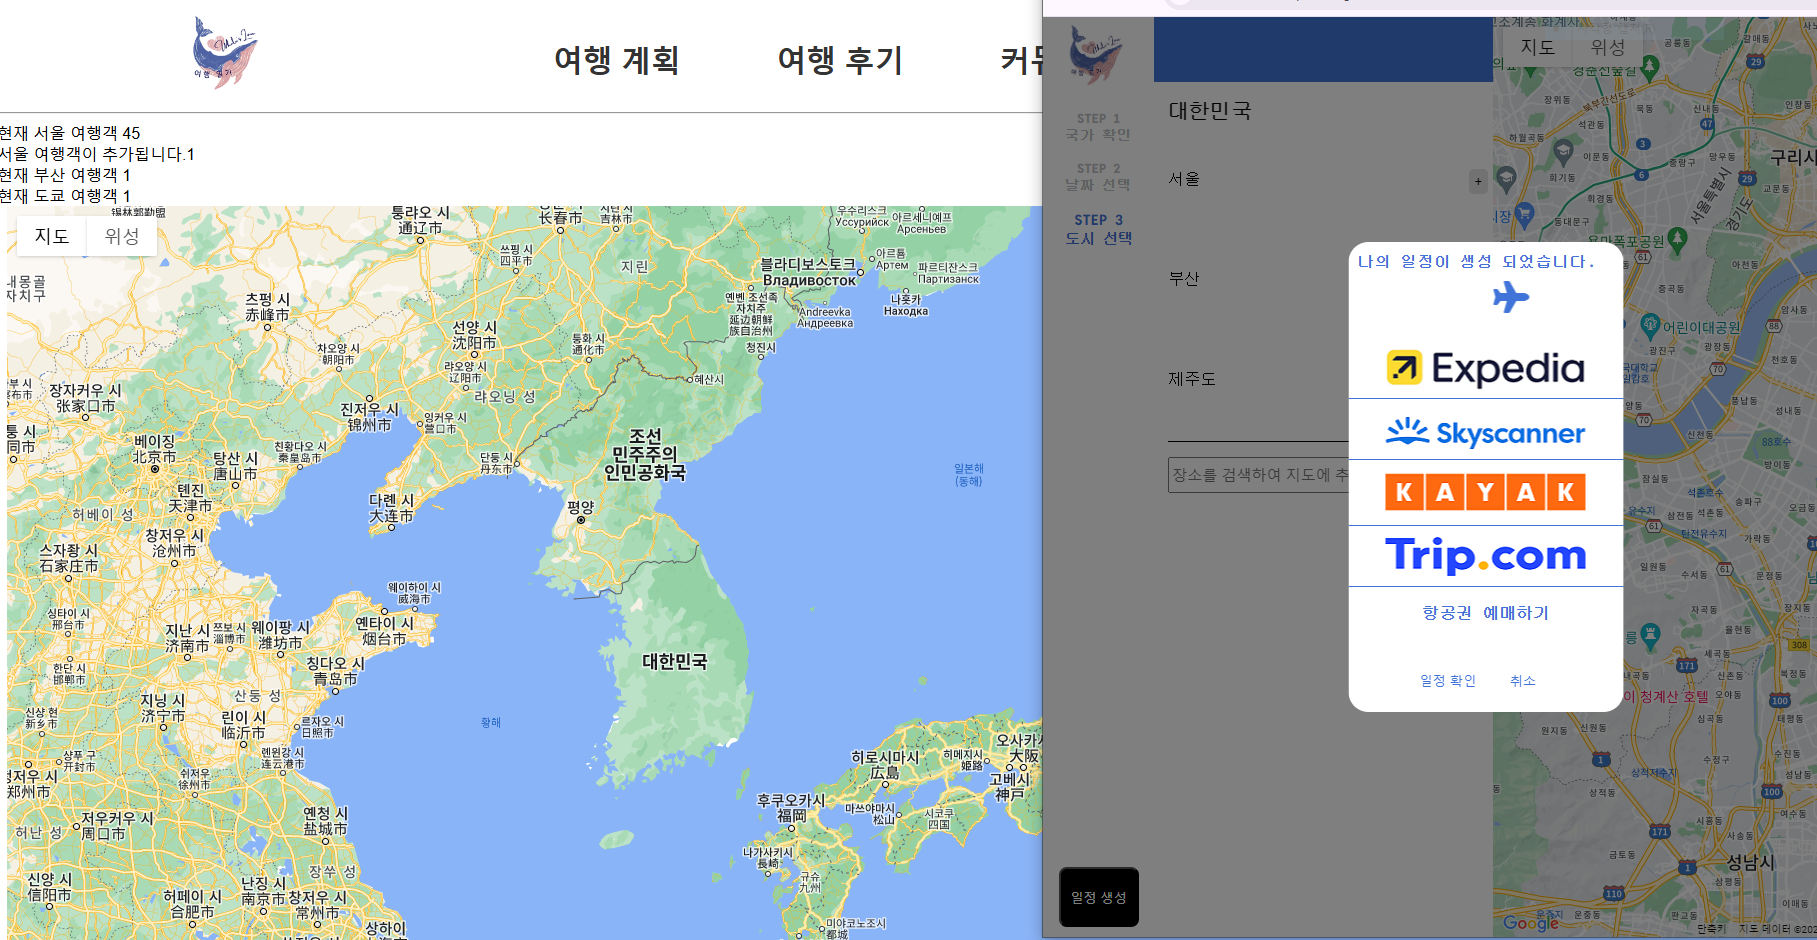Click Google logo on the right map
The height and width of the screenshot is (940, 1817).
(x=1531, y=923)
